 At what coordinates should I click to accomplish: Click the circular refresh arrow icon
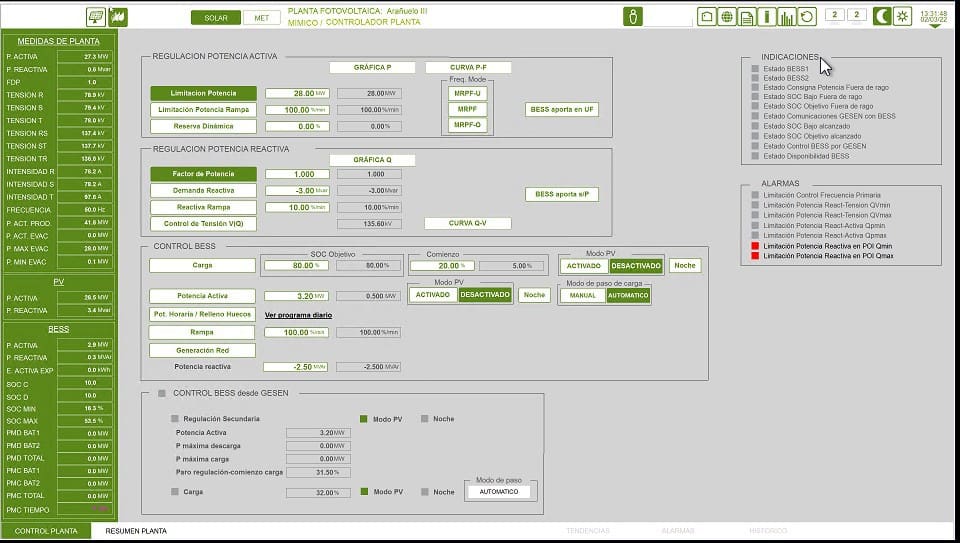[807, 16]
